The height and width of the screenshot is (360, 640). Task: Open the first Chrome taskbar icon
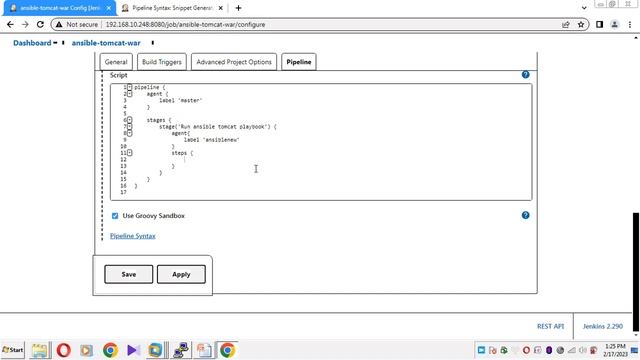pos(110,350)
